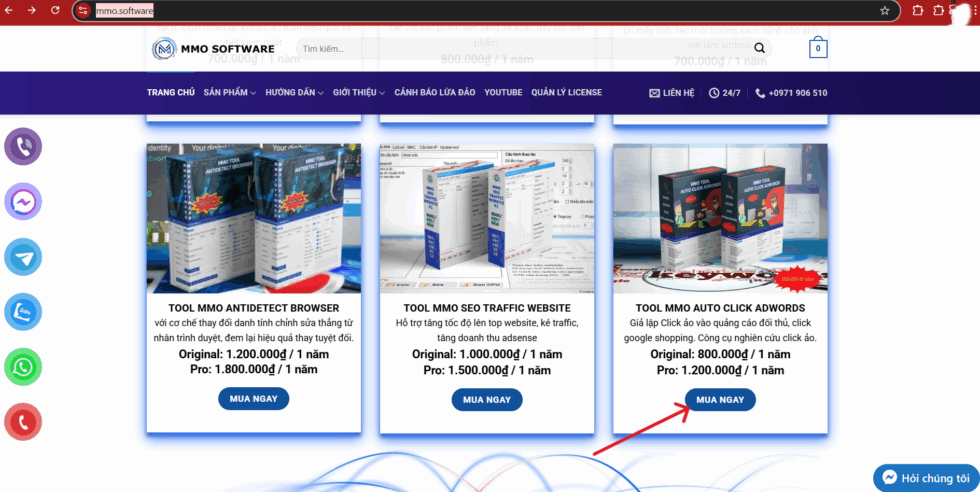980x492 pixels.
Task: Click the price text 'Pro: 1.500.000₫ / 1 năm'
Action: point(487,370)
